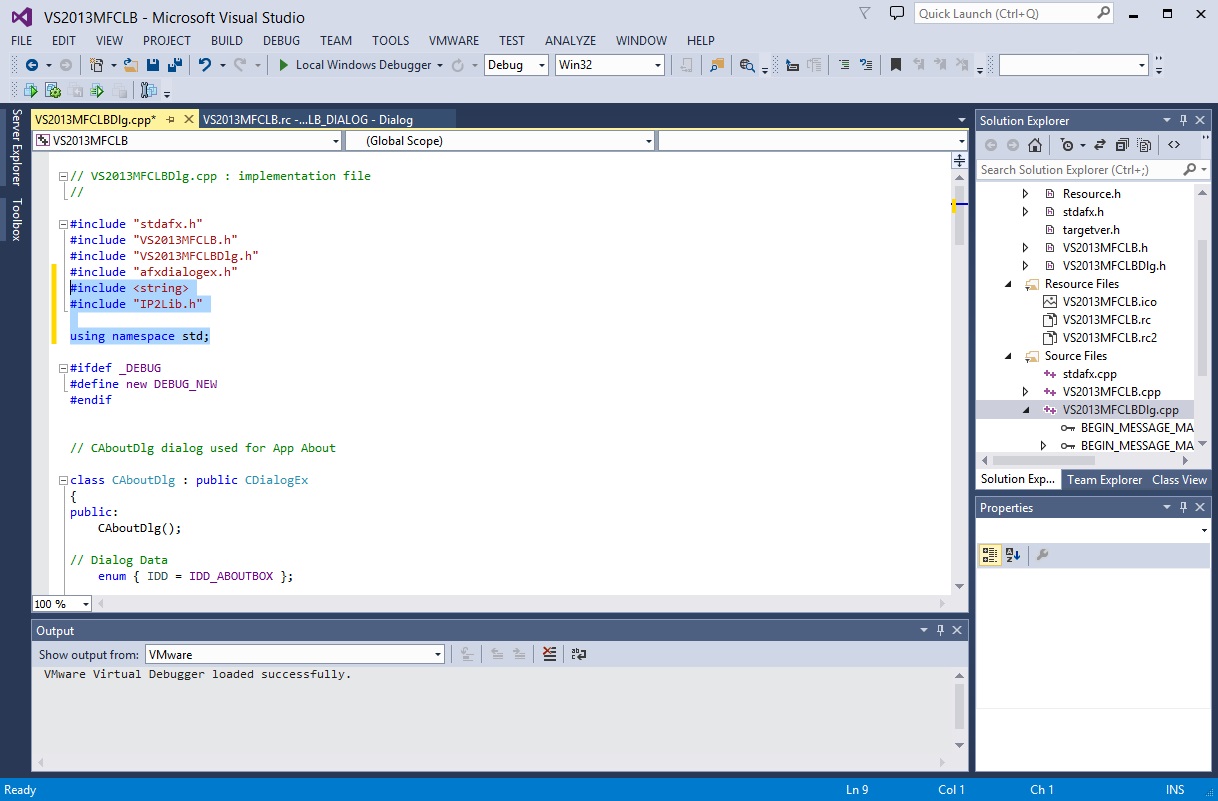
Task: Click Property Pages wrench icon
Action: 1043,555
